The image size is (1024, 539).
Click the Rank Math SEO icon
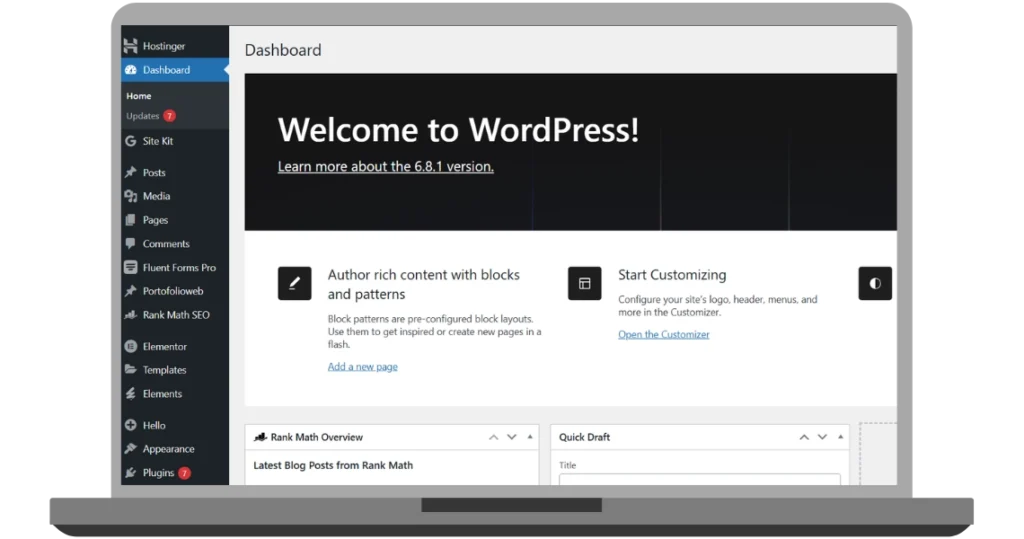(x=131, y=315)
